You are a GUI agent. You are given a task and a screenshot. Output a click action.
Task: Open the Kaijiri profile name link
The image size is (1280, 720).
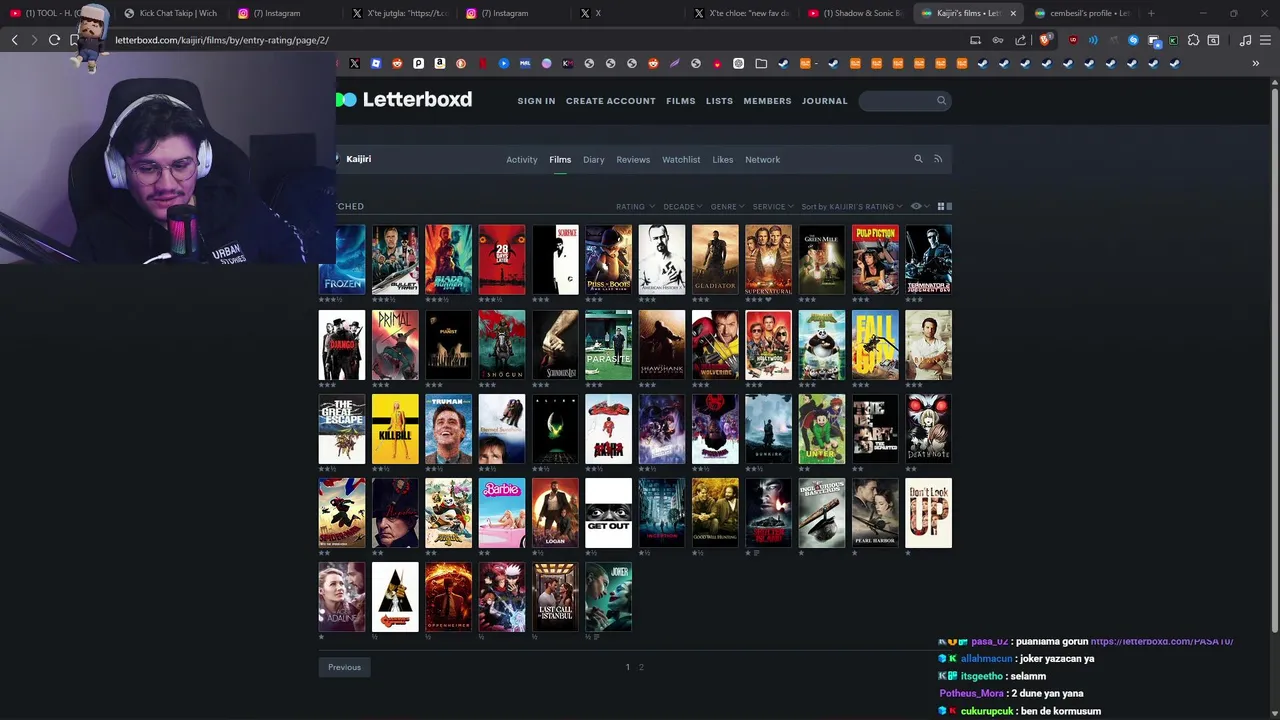[359, 159]
